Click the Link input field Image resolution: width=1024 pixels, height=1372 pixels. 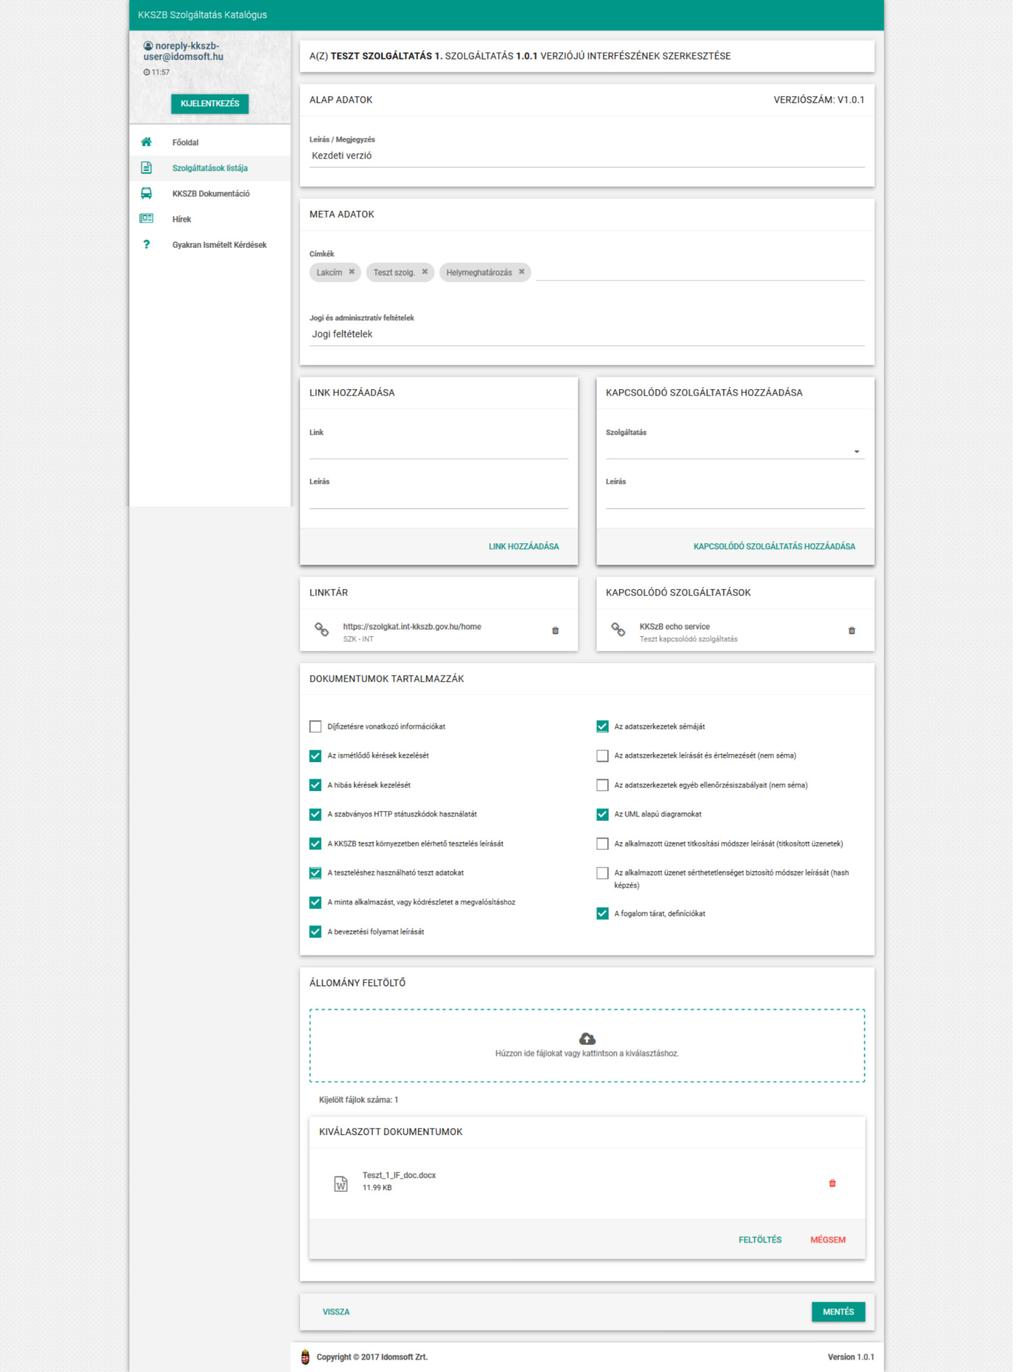pyautogui.click(x=439, y=449)
